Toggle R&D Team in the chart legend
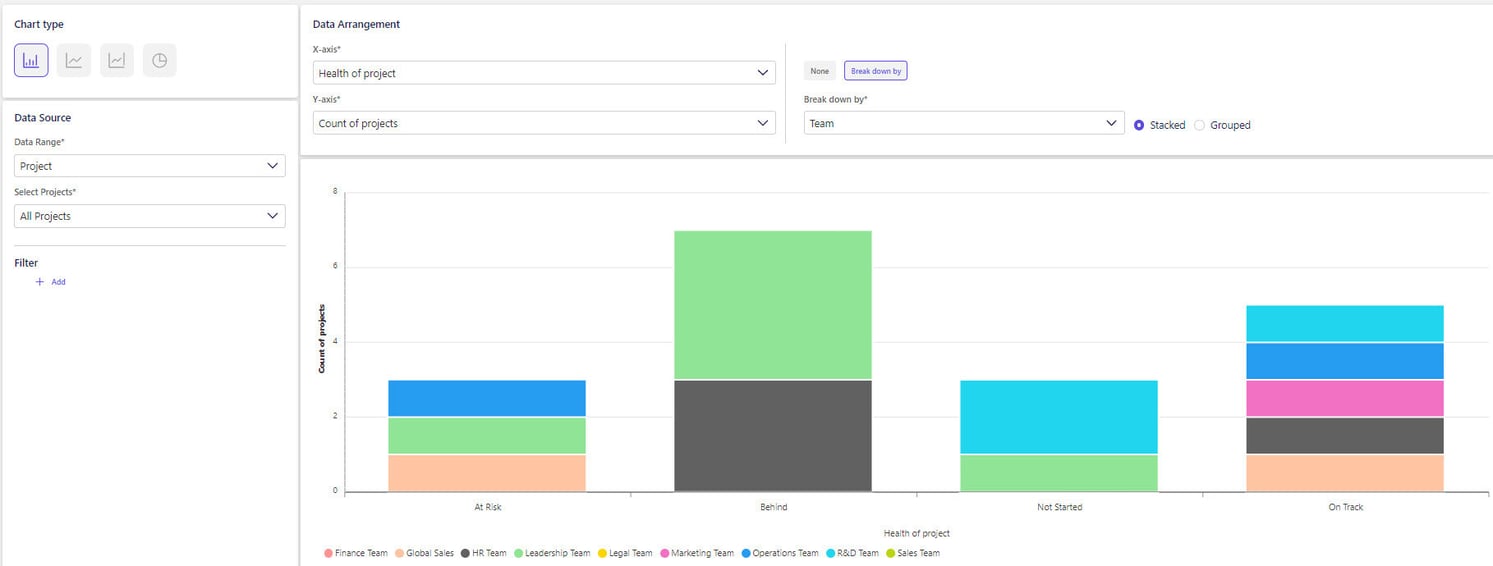Image resolution: width=1493 pixels, height=566 pixels. (x=852, y=553)
